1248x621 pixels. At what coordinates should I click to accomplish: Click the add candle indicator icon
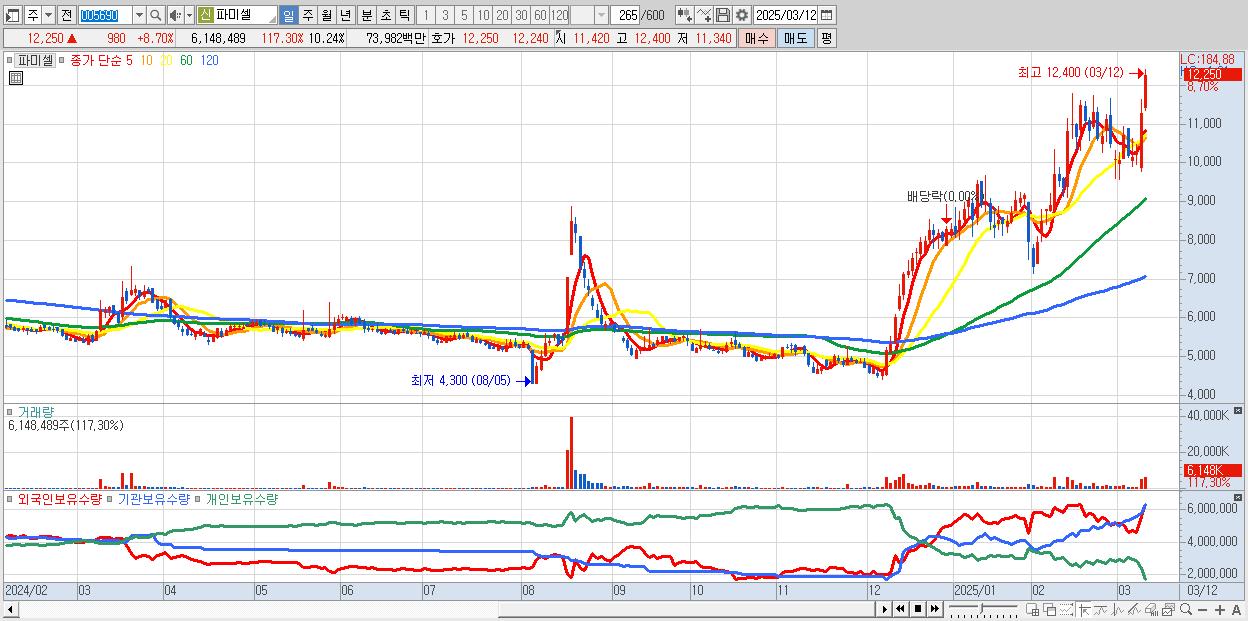coord(685,15)
